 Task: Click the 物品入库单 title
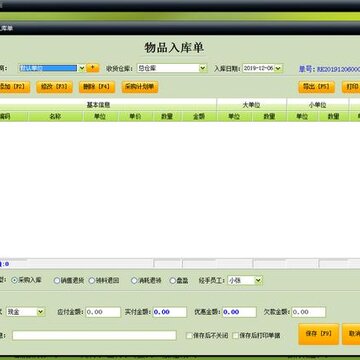pos(174,47)
